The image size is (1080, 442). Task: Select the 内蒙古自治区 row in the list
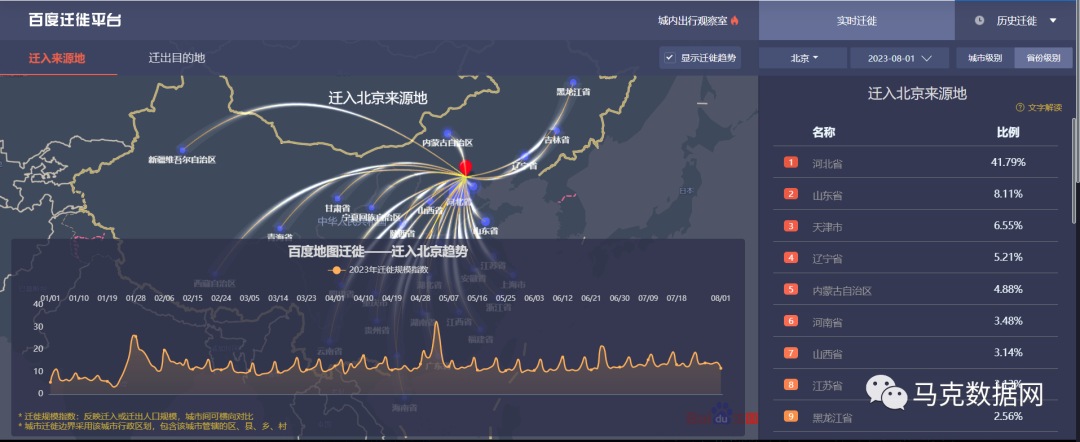pyautogui.click(x=915, y=290)
